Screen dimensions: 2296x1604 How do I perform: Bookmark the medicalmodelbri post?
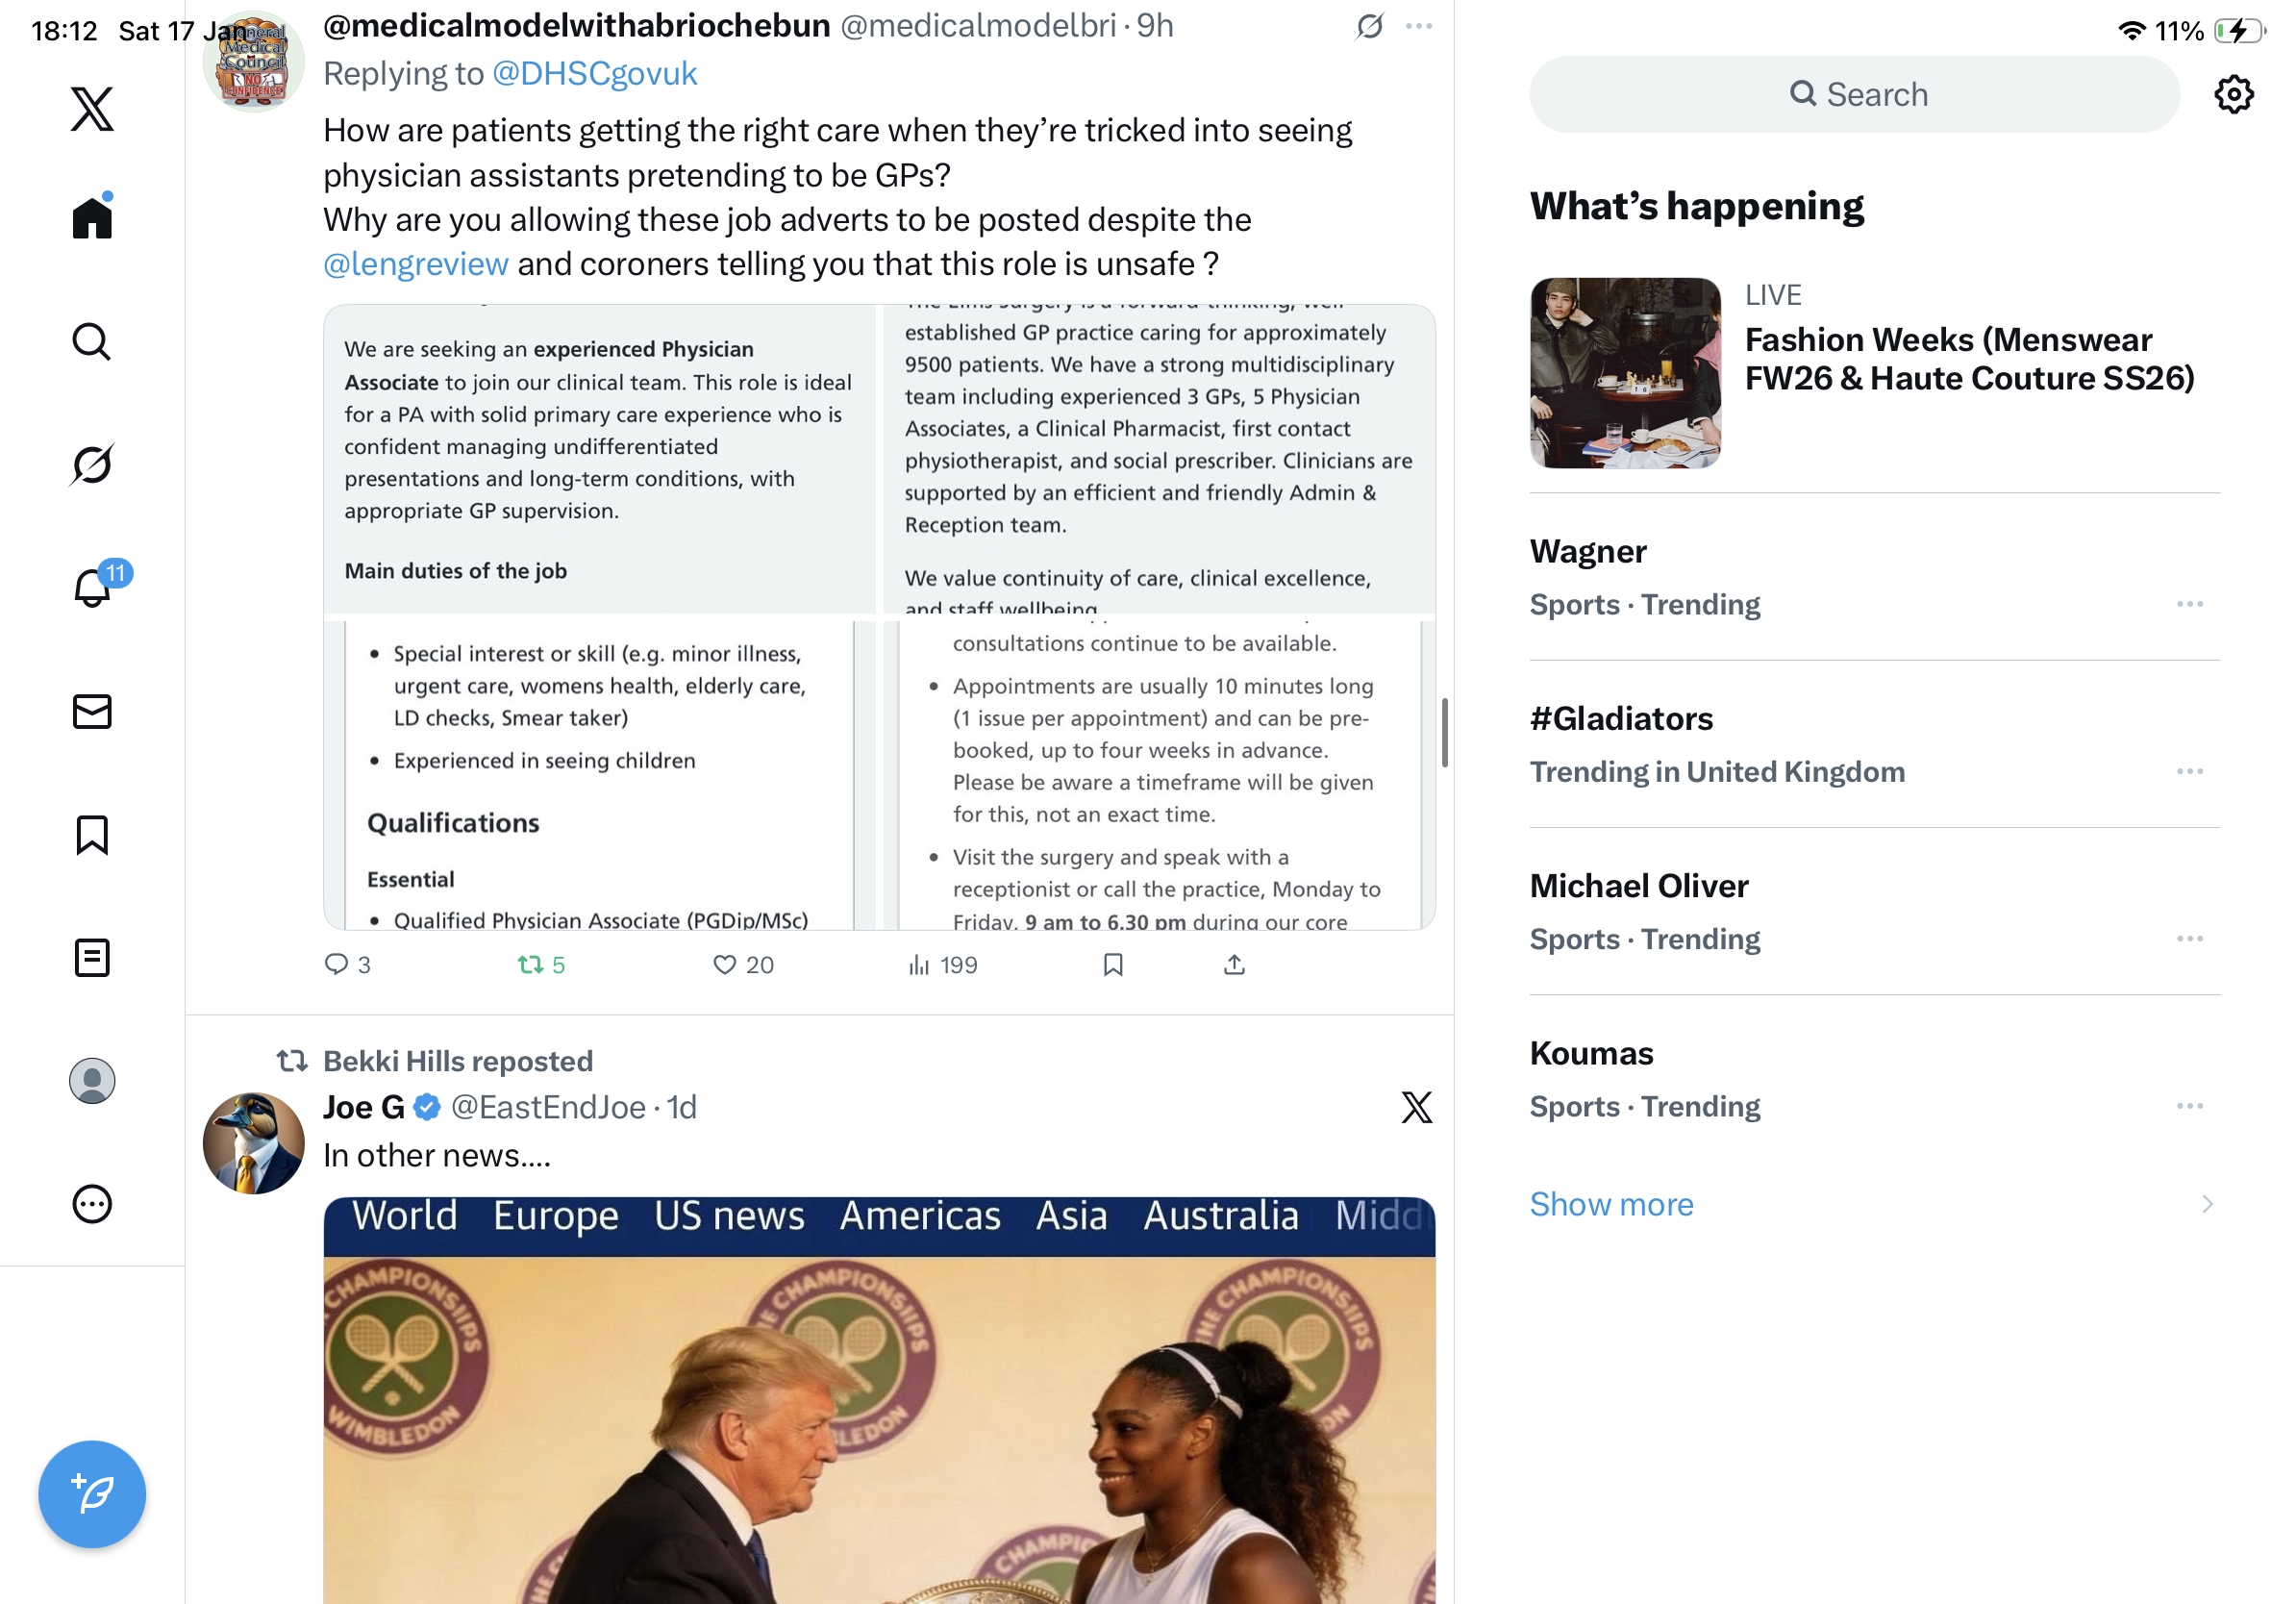(1113, 965)
